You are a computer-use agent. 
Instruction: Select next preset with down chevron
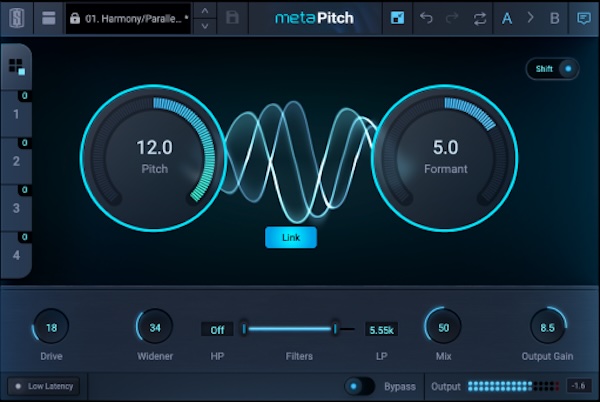click(205, 26)
